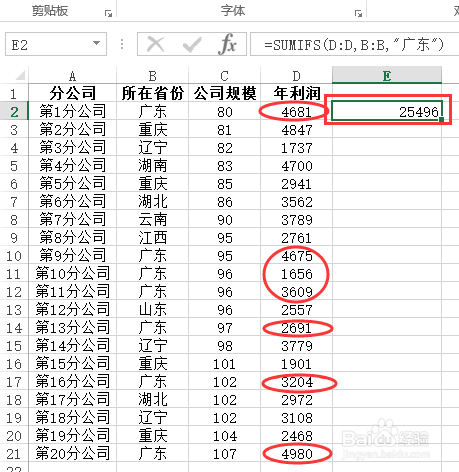Click cell 第2分公司
This screenshot has width=459, height=472.
[x=73, y=129]
